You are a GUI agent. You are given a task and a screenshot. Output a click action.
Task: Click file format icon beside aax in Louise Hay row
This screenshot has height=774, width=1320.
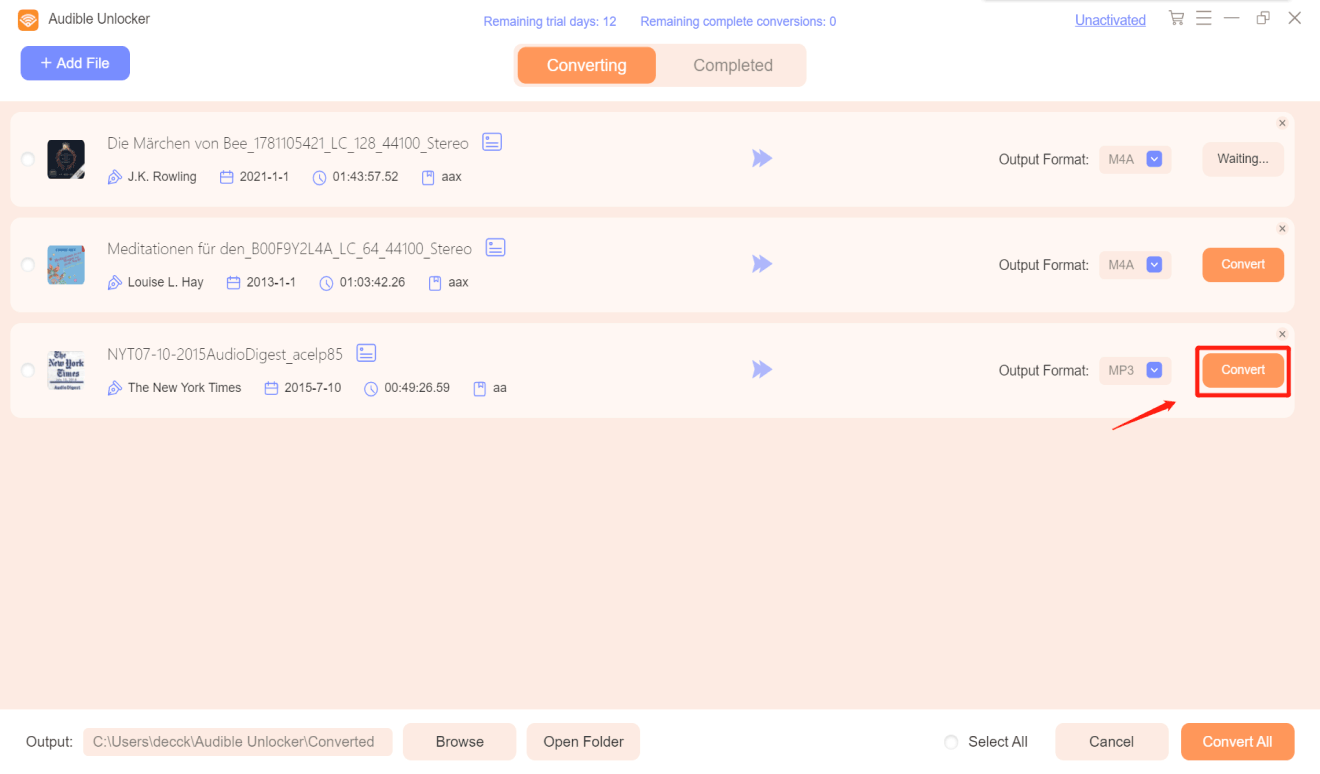point(435,283)
